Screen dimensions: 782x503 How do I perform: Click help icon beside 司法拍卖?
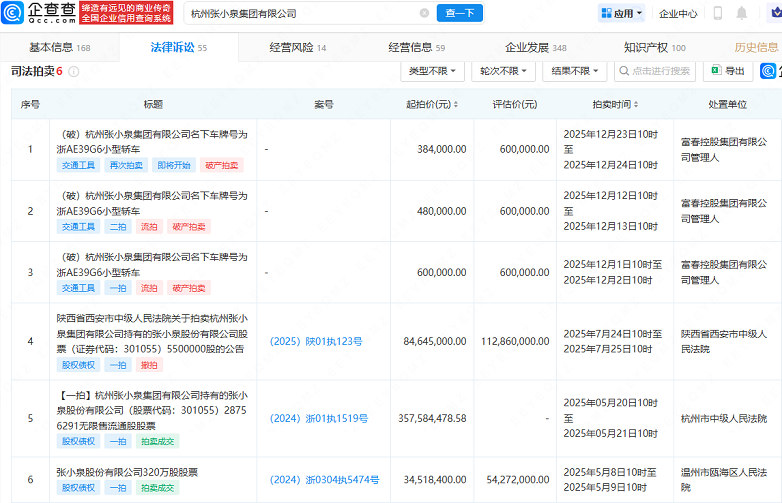(x=73, y=71)
